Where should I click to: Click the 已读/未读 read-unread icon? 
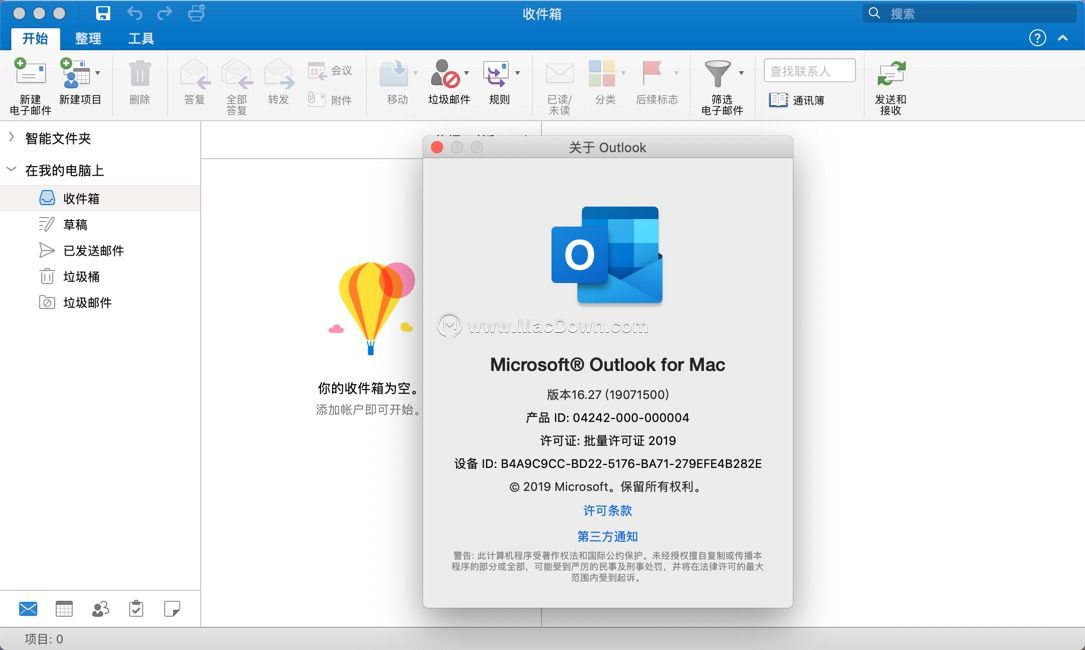point(559,73)
